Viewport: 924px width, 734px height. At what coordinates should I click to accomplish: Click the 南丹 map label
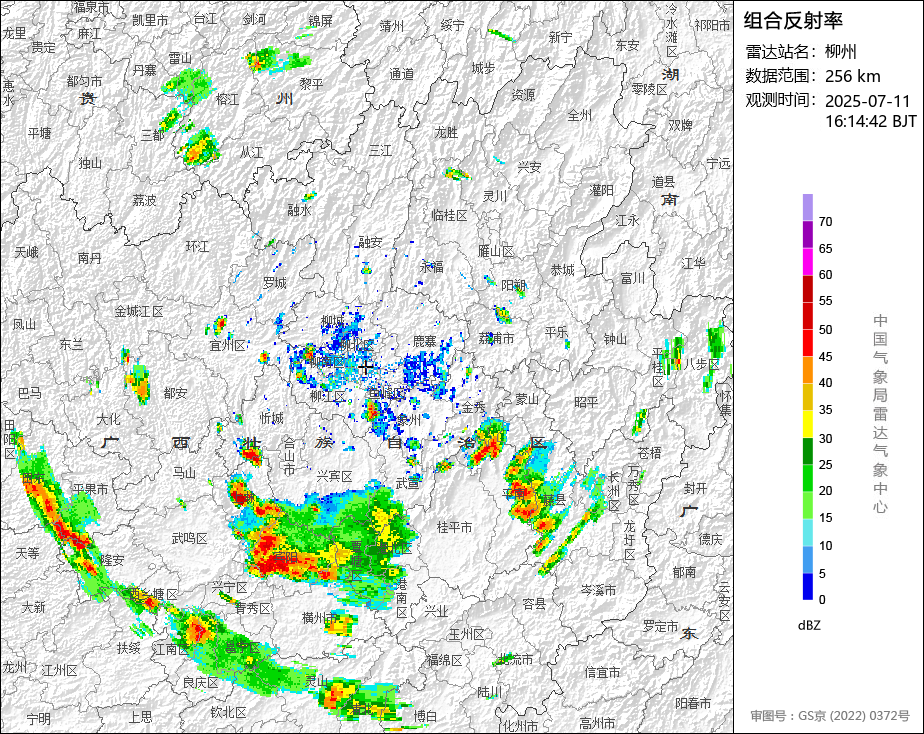click(x=90, y=258)
